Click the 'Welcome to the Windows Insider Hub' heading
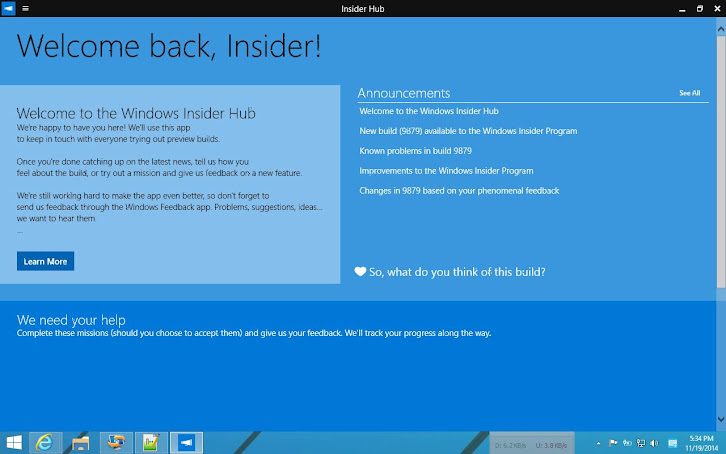Viewport: 726px width, 454px height. coord(136,113)
